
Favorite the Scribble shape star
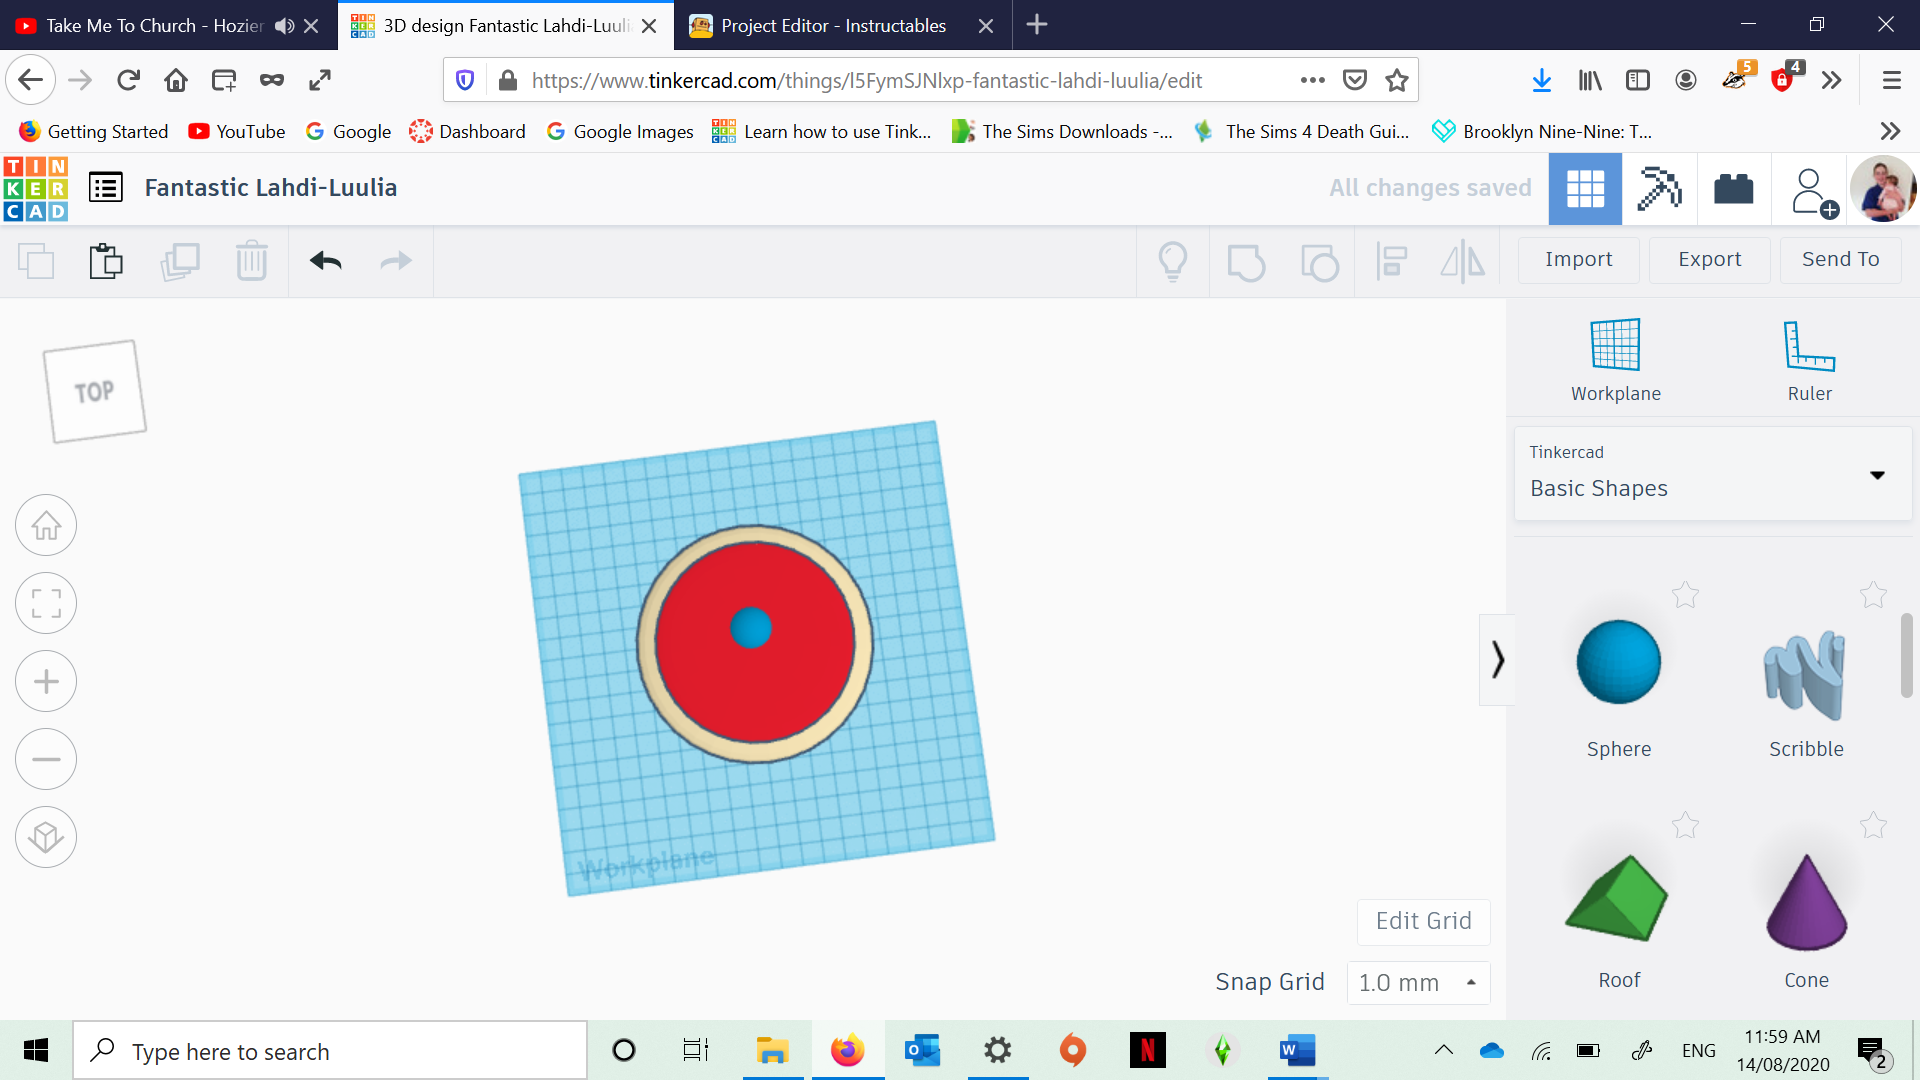(1873, 595)
